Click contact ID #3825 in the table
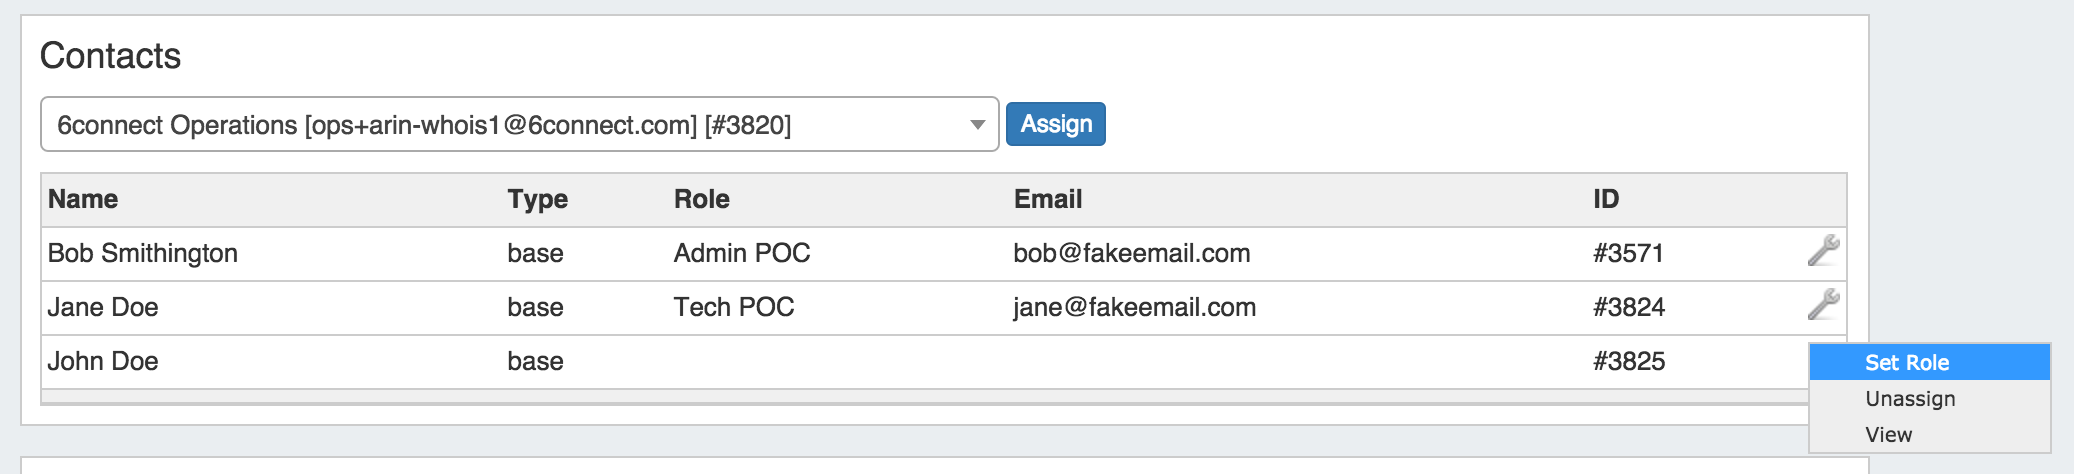This screenshot has height=474, width=2074. pos(1628,361)
